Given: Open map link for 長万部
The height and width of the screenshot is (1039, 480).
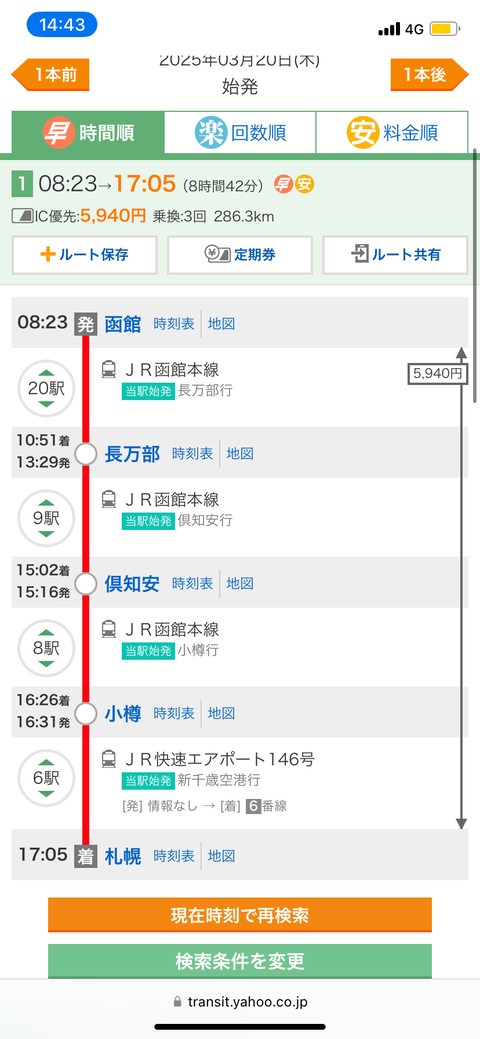Looking at the screenshot, I should (x=240, y=454).
